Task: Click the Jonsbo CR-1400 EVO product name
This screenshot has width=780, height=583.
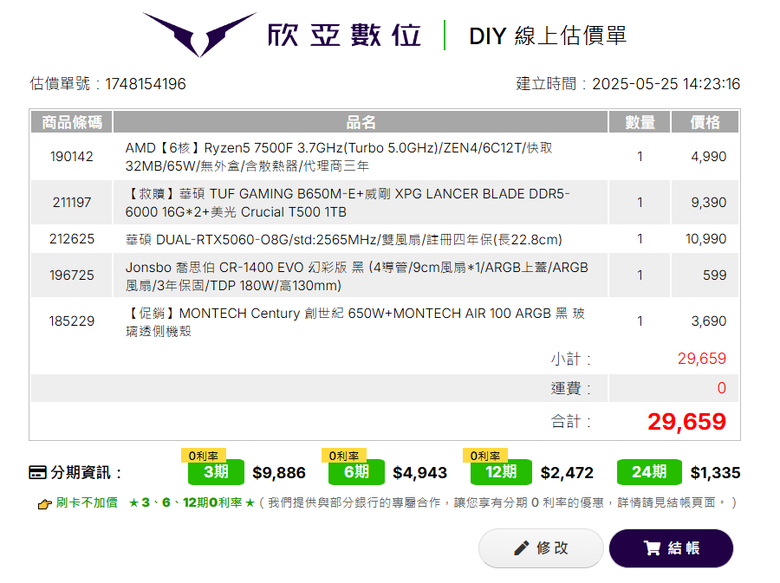Action: click(356, 276)
